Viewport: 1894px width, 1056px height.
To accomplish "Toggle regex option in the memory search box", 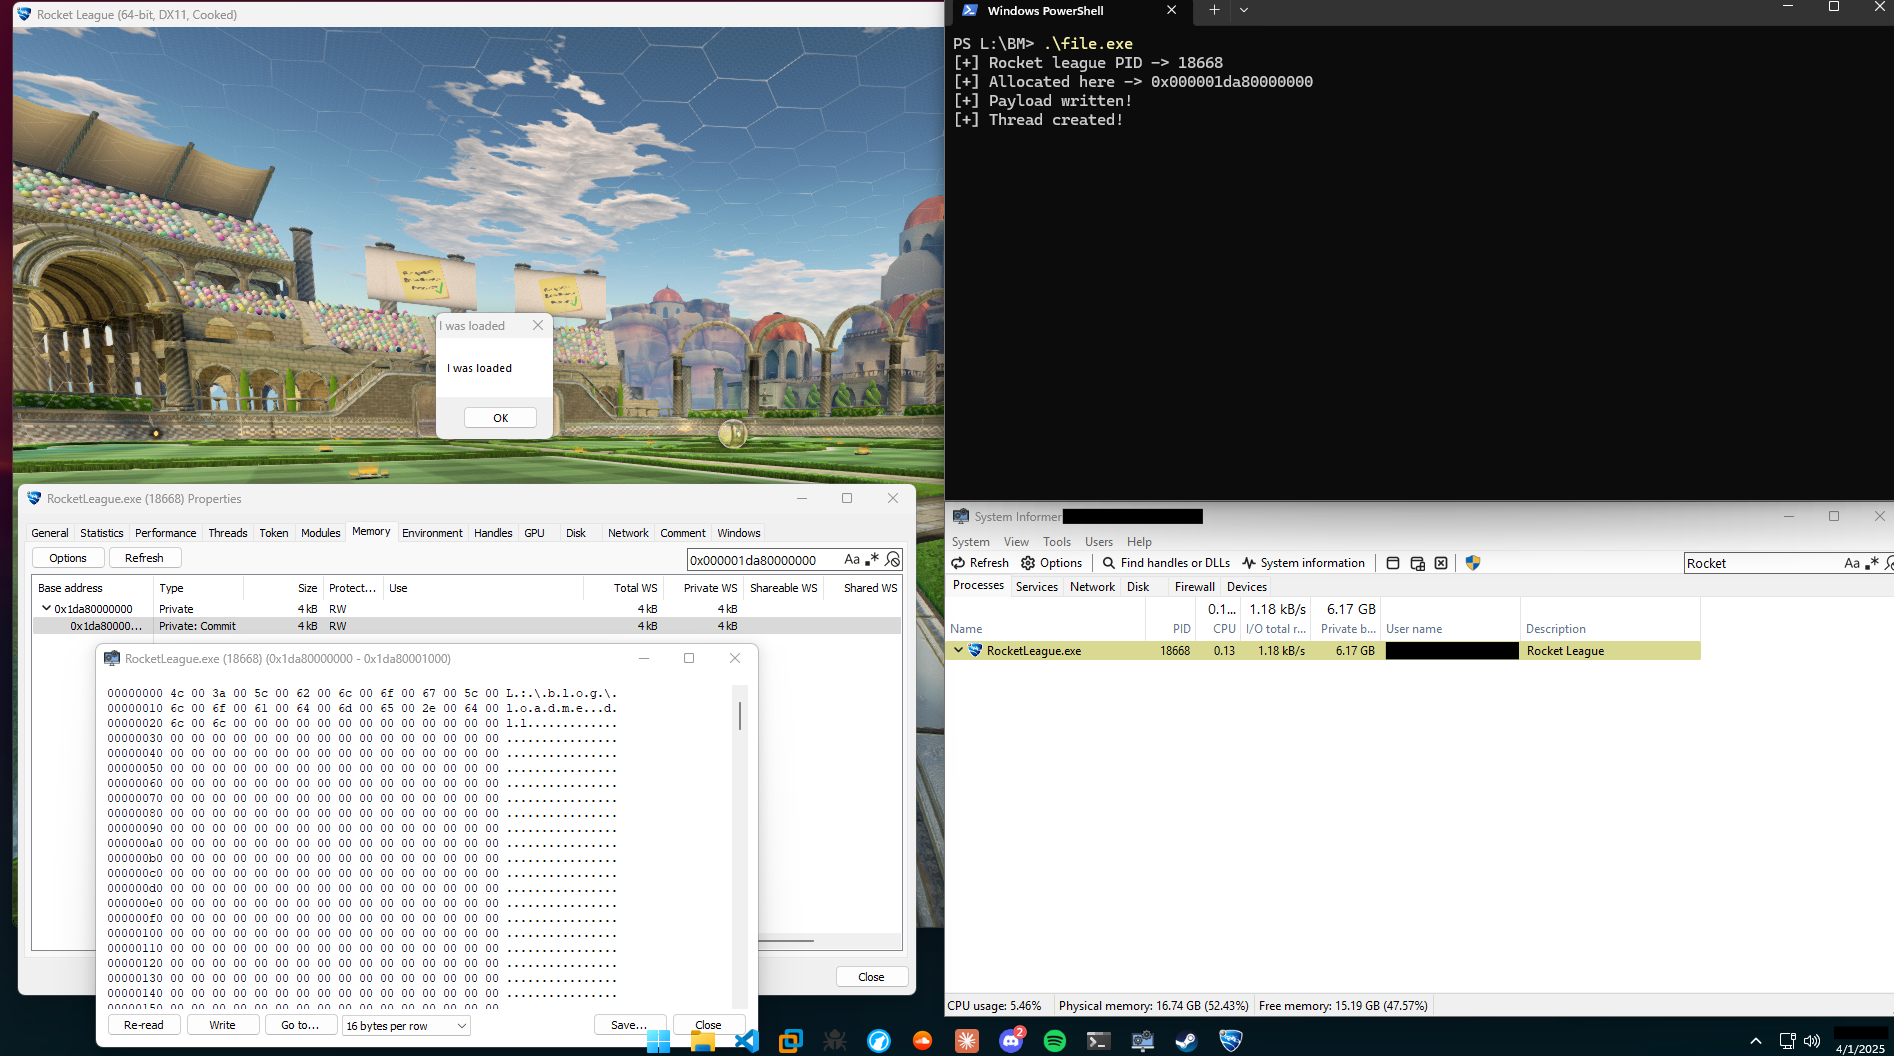I will click(872, 560).
